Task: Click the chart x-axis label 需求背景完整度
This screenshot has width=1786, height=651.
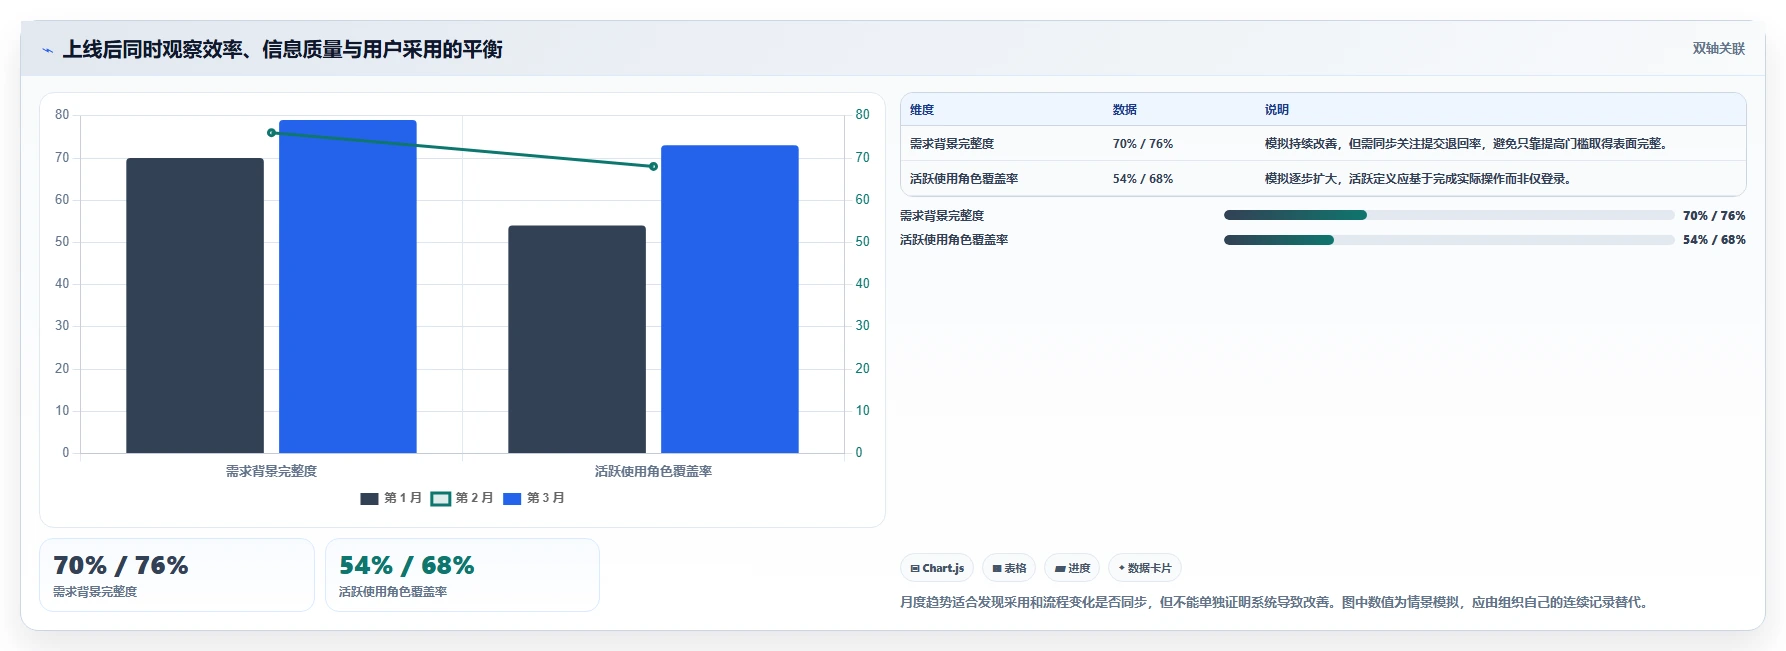Action: point(271,471)
